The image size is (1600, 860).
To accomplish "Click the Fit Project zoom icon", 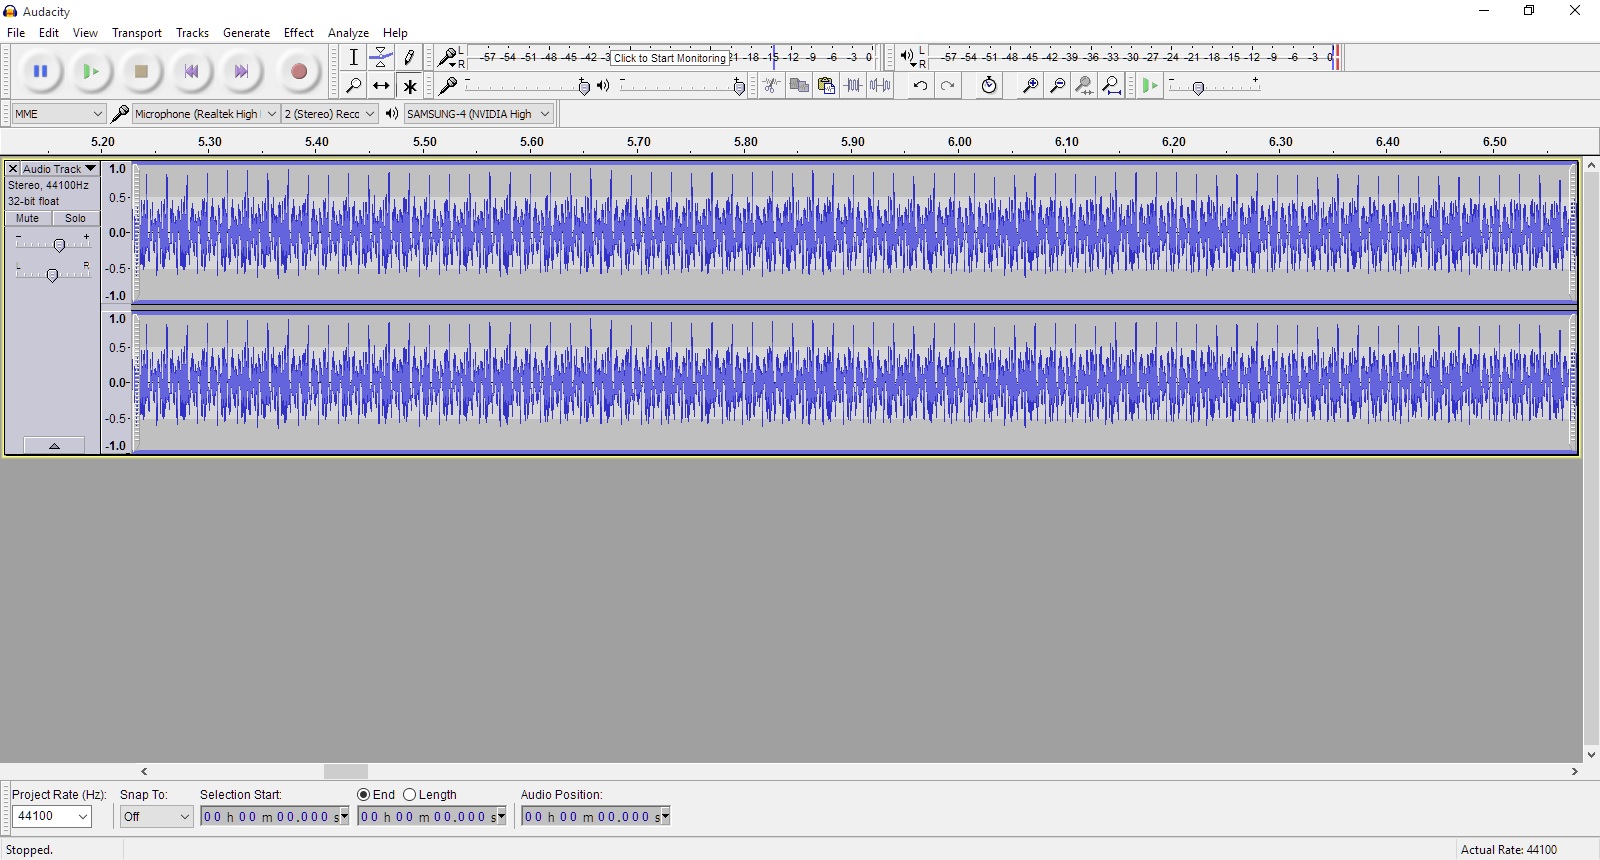I will [1111, 86].
